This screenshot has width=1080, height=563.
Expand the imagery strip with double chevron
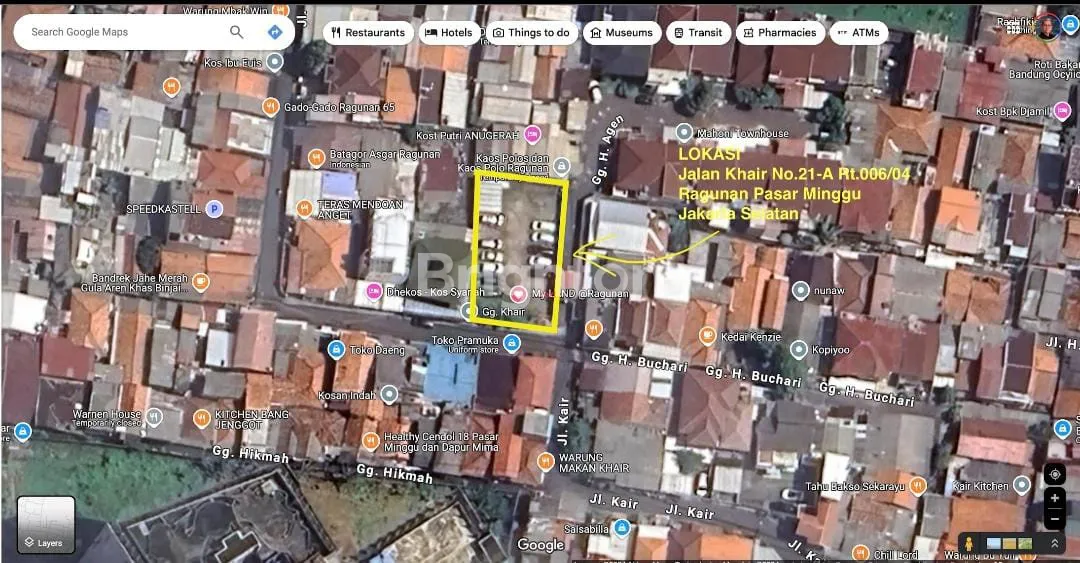pyautogui.click(x=1054, y=543)
